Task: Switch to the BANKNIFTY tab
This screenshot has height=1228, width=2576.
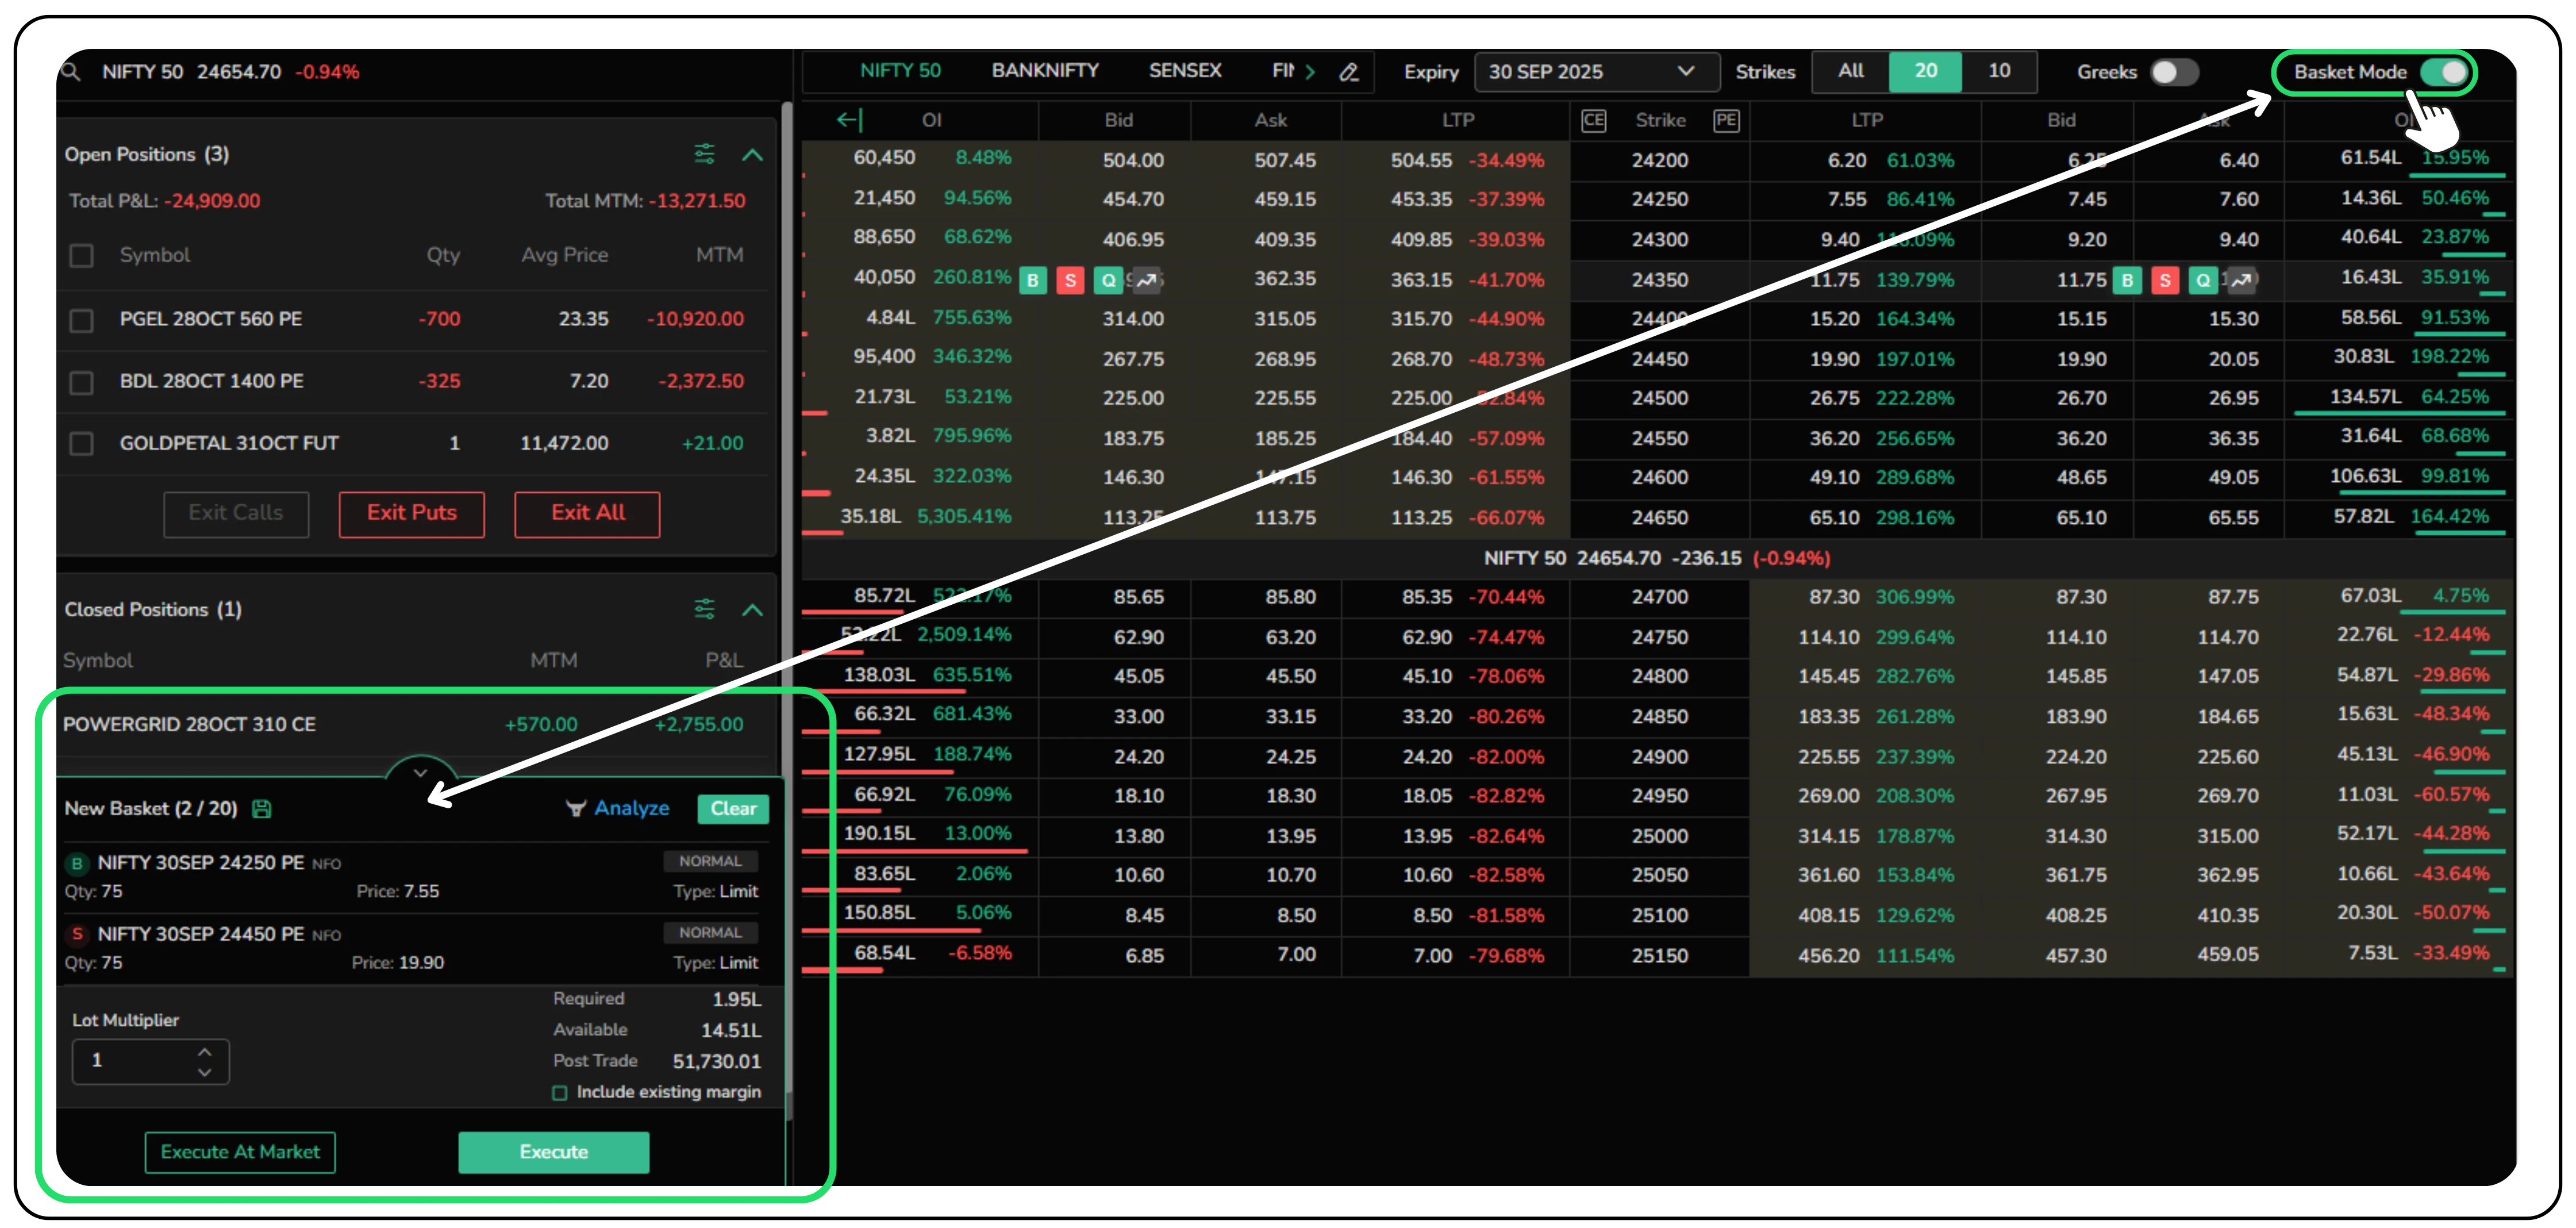Action: pos(1044,71)
